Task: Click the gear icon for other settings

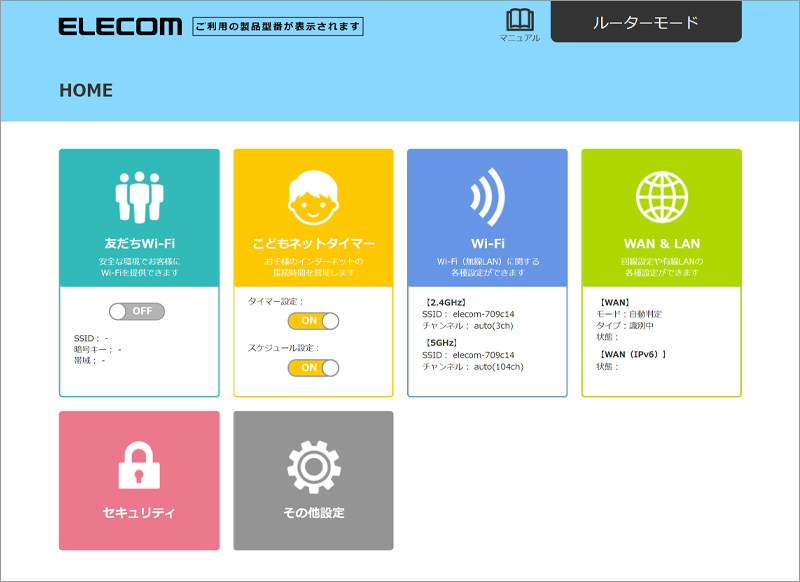Action: [x=313, y=466]
